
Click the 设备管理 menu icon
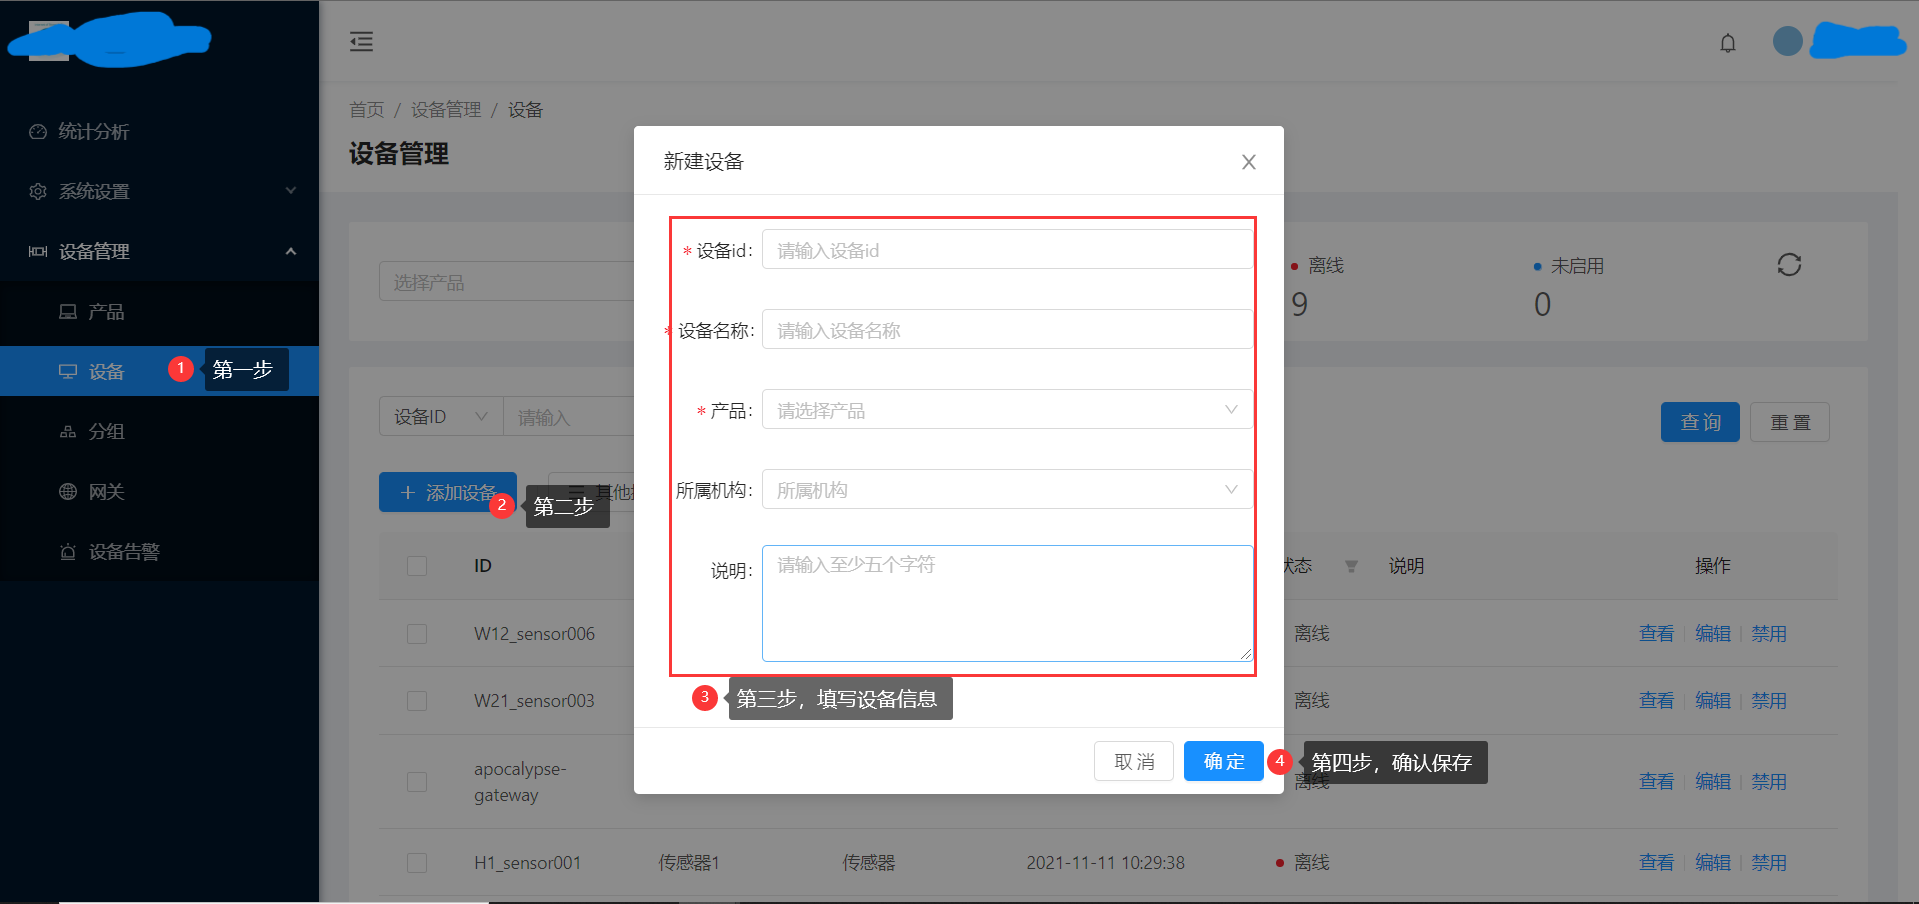38,252
